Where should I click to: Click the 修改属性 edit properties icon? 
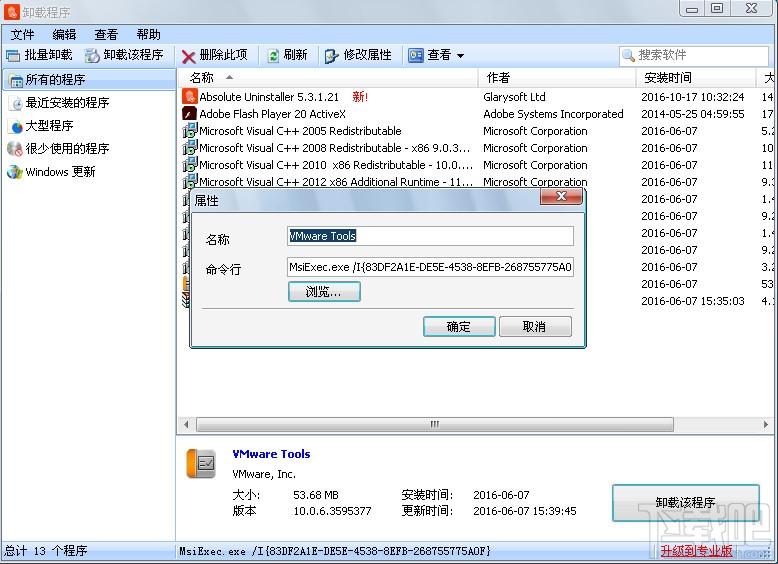point(331,56)
